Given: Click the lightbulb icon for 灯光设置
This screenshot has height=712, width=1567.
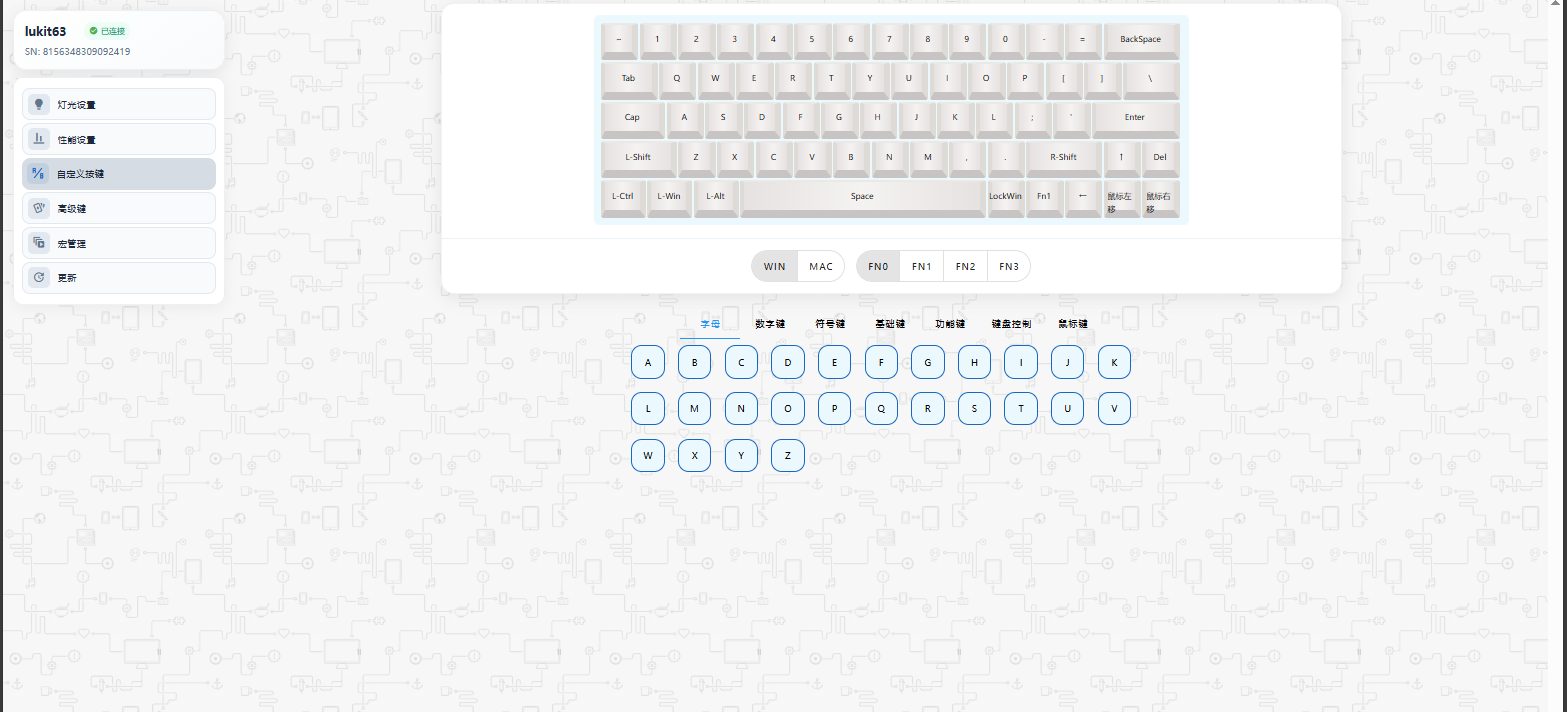Looking at the screenshot, I should click(x=39, y=104).
